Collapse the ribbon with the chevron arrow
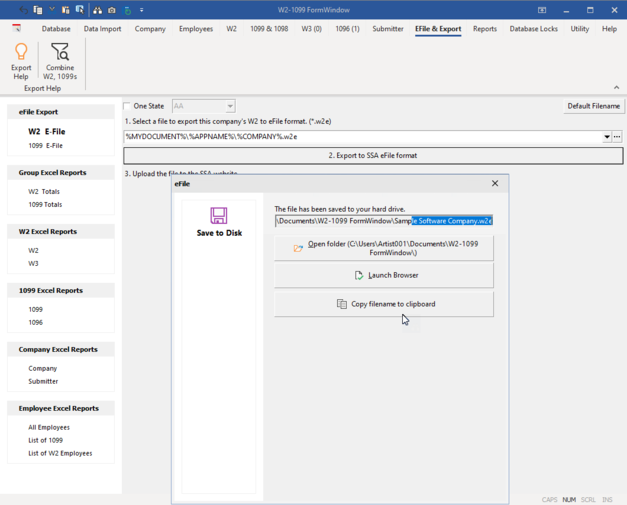Viewport: 627px width, 505px height. pos(616,88)
